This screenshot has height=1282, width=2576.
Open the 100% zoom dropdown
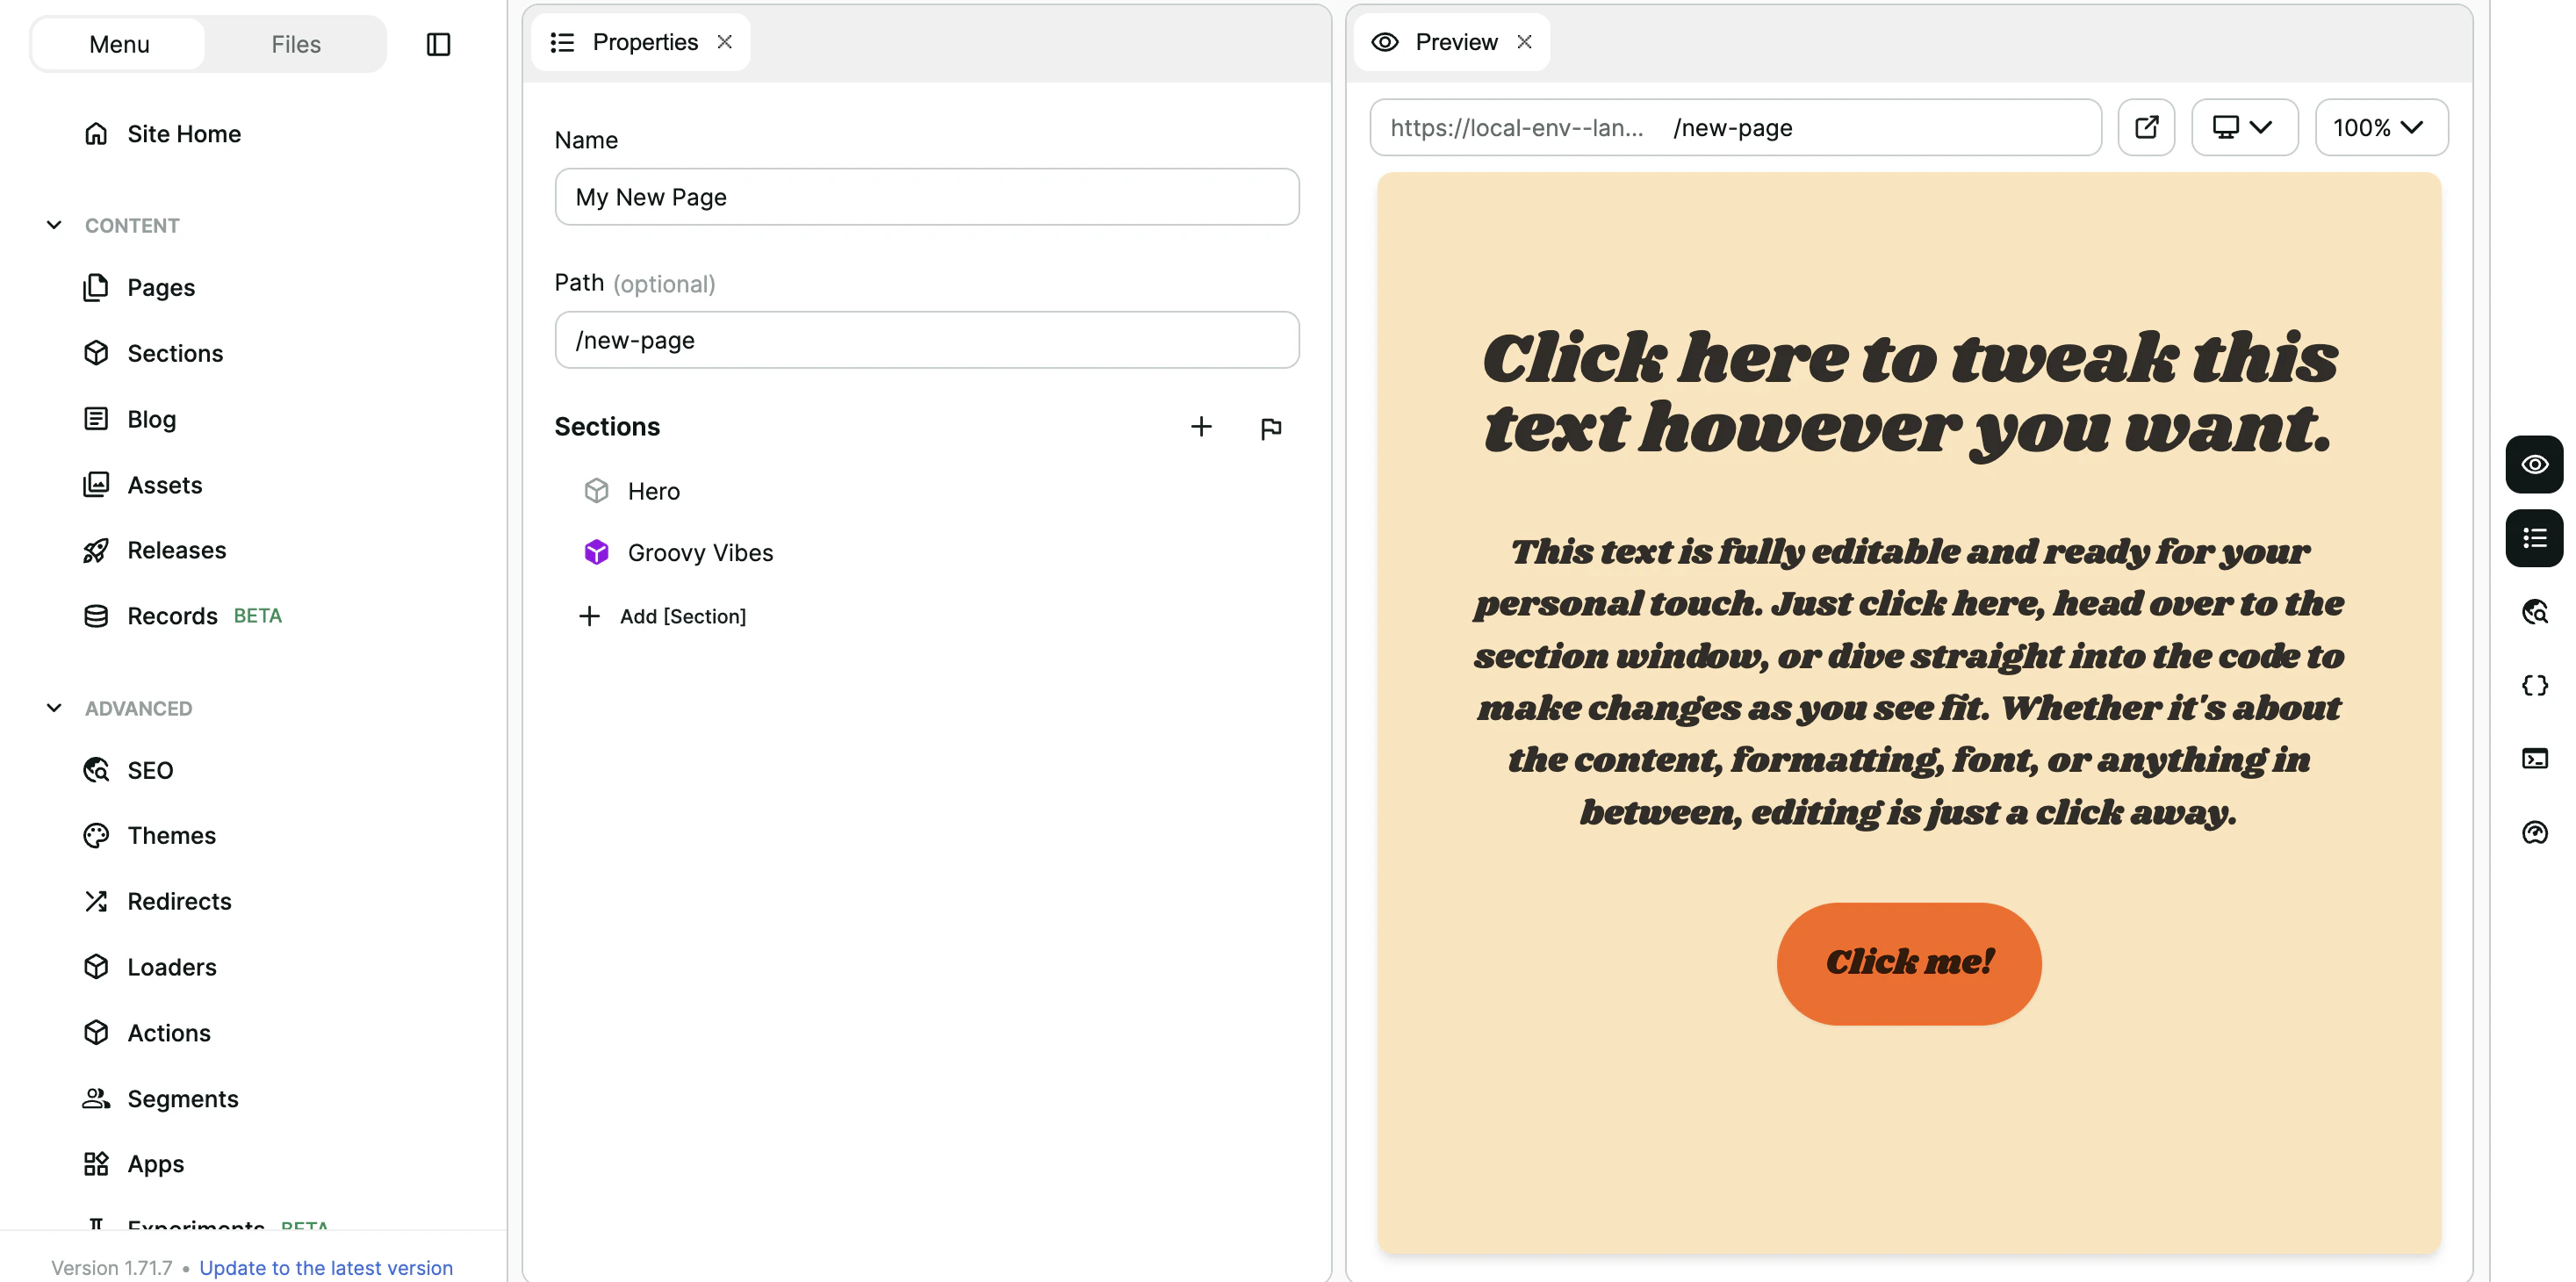(x=2380, y=127)
